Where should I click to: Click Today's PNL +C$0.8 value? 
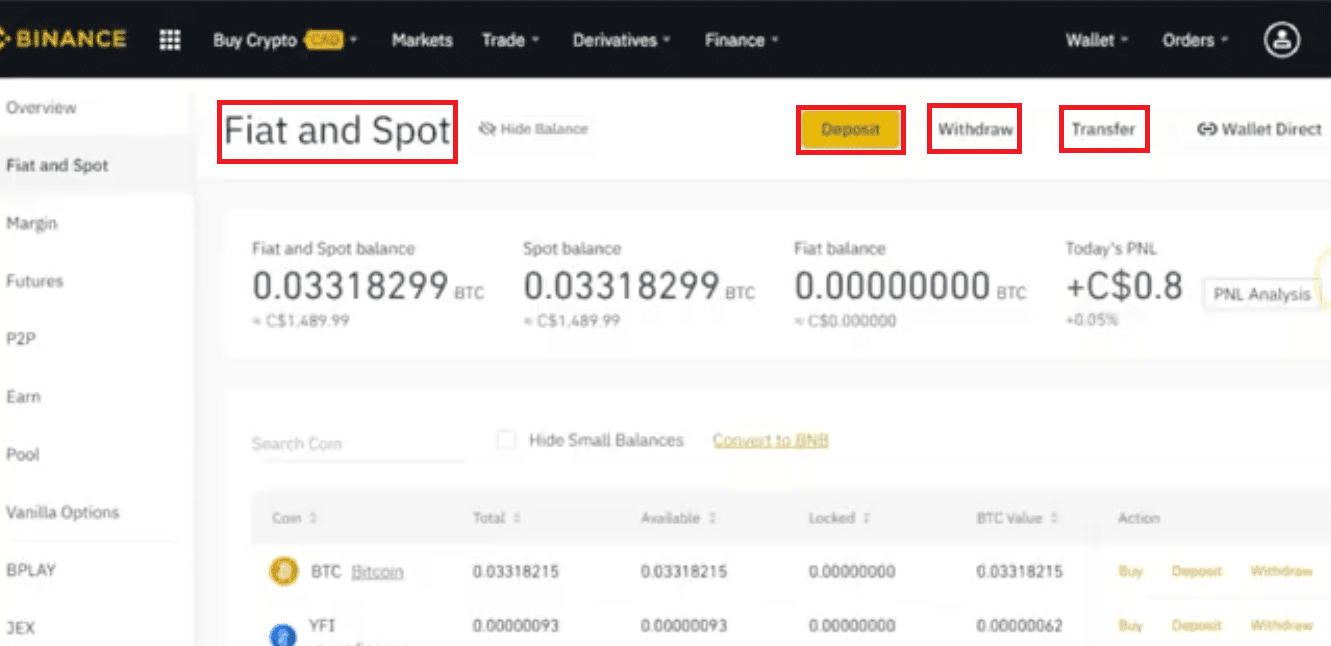click(1124, 287)
